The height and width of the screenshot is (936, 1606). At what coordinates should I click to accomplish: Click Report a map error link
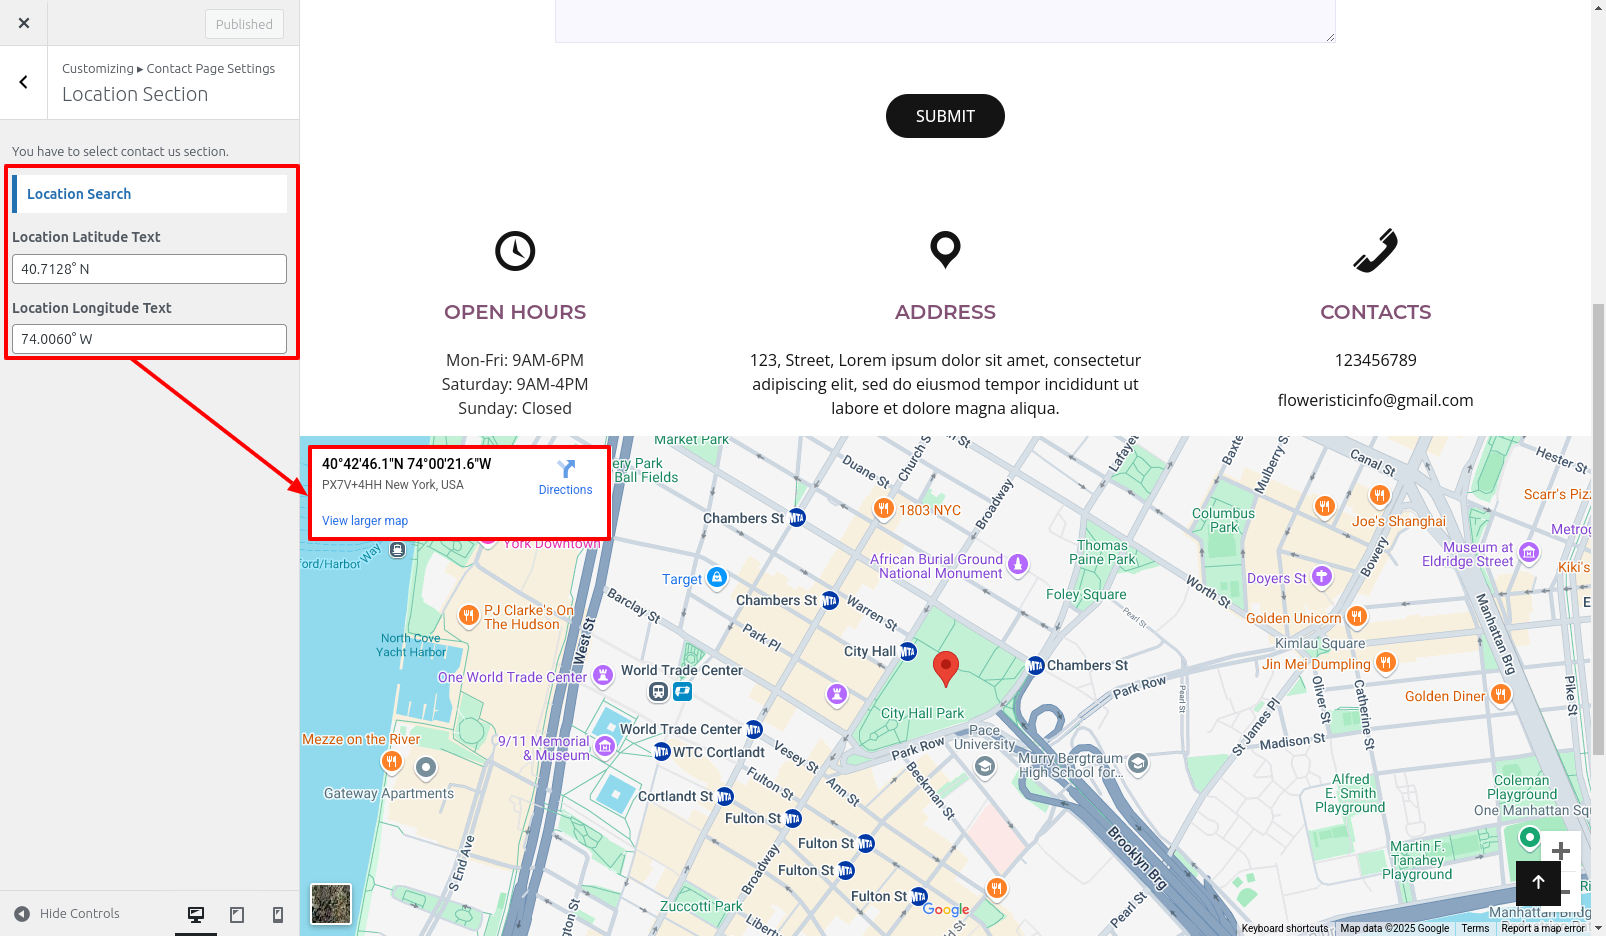coord(1542,928)
